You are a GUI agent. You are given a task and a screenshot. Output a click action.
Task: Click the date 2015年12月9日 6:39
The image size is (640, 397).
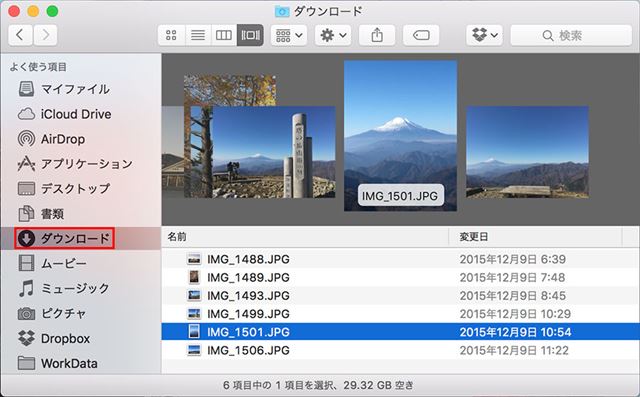click(x=513, y=259)
